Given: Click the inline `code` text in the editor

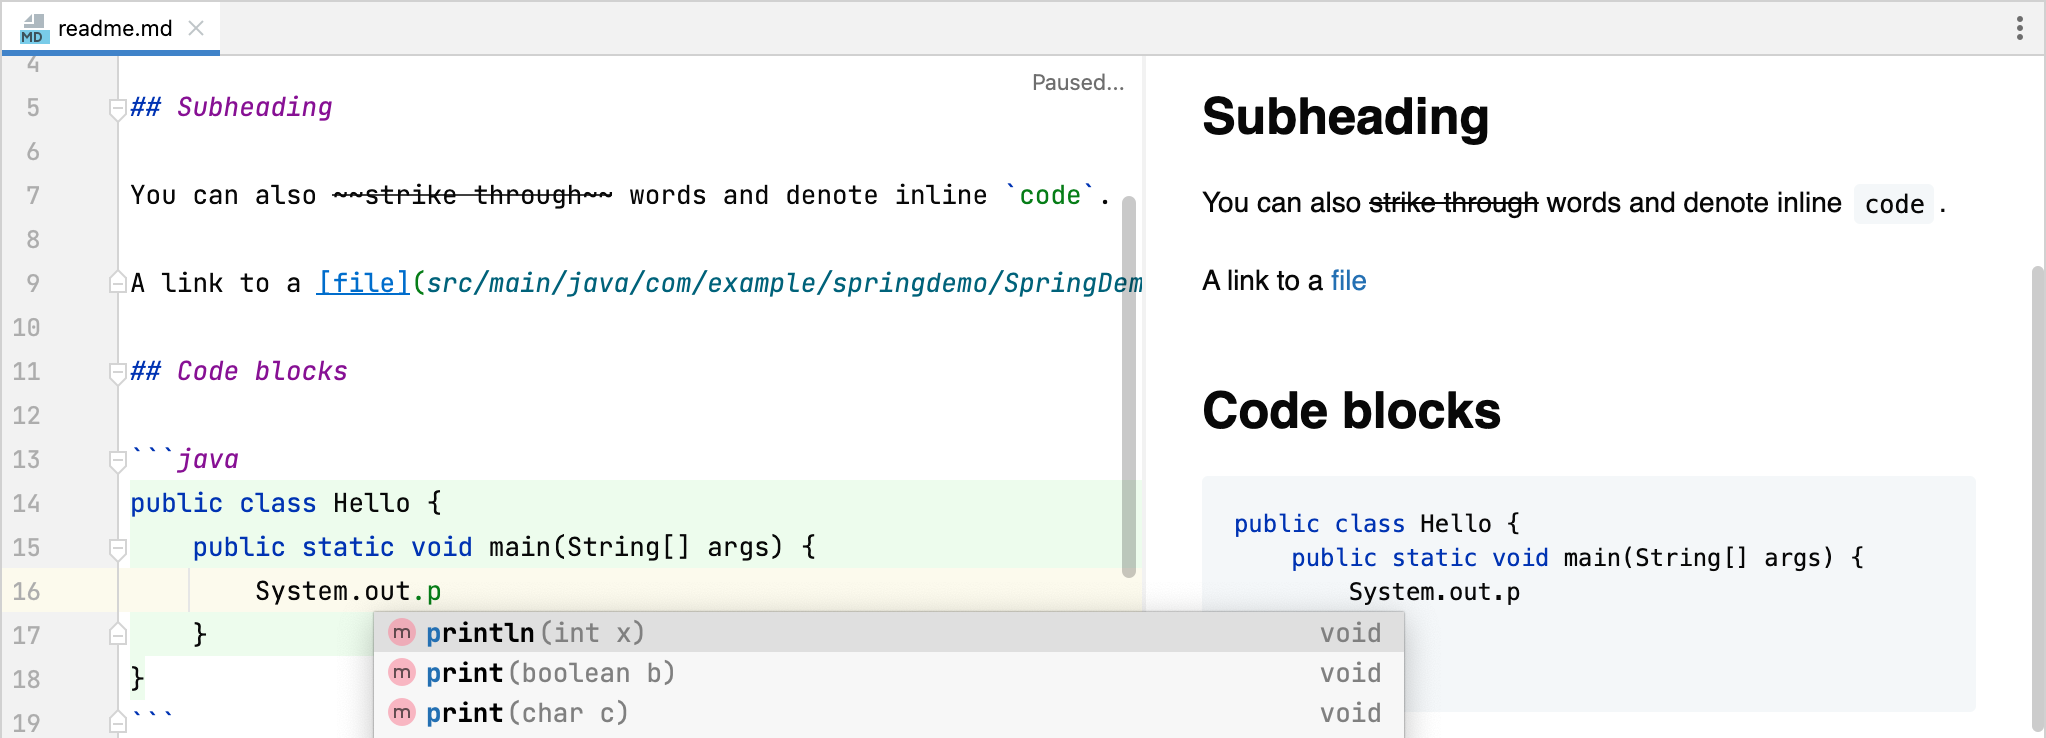Looking at the screenshot, I should click(1050, 195).
